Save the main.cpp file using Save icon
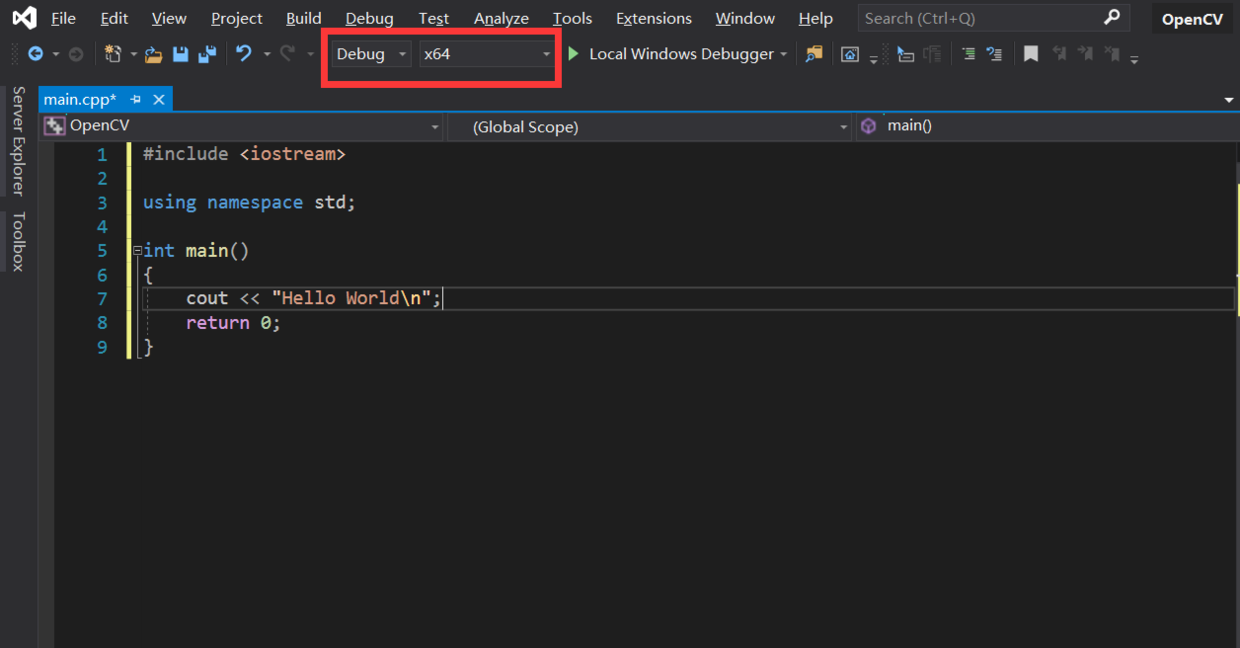The width and height of the screenshot is (1240, 648). 180,54
